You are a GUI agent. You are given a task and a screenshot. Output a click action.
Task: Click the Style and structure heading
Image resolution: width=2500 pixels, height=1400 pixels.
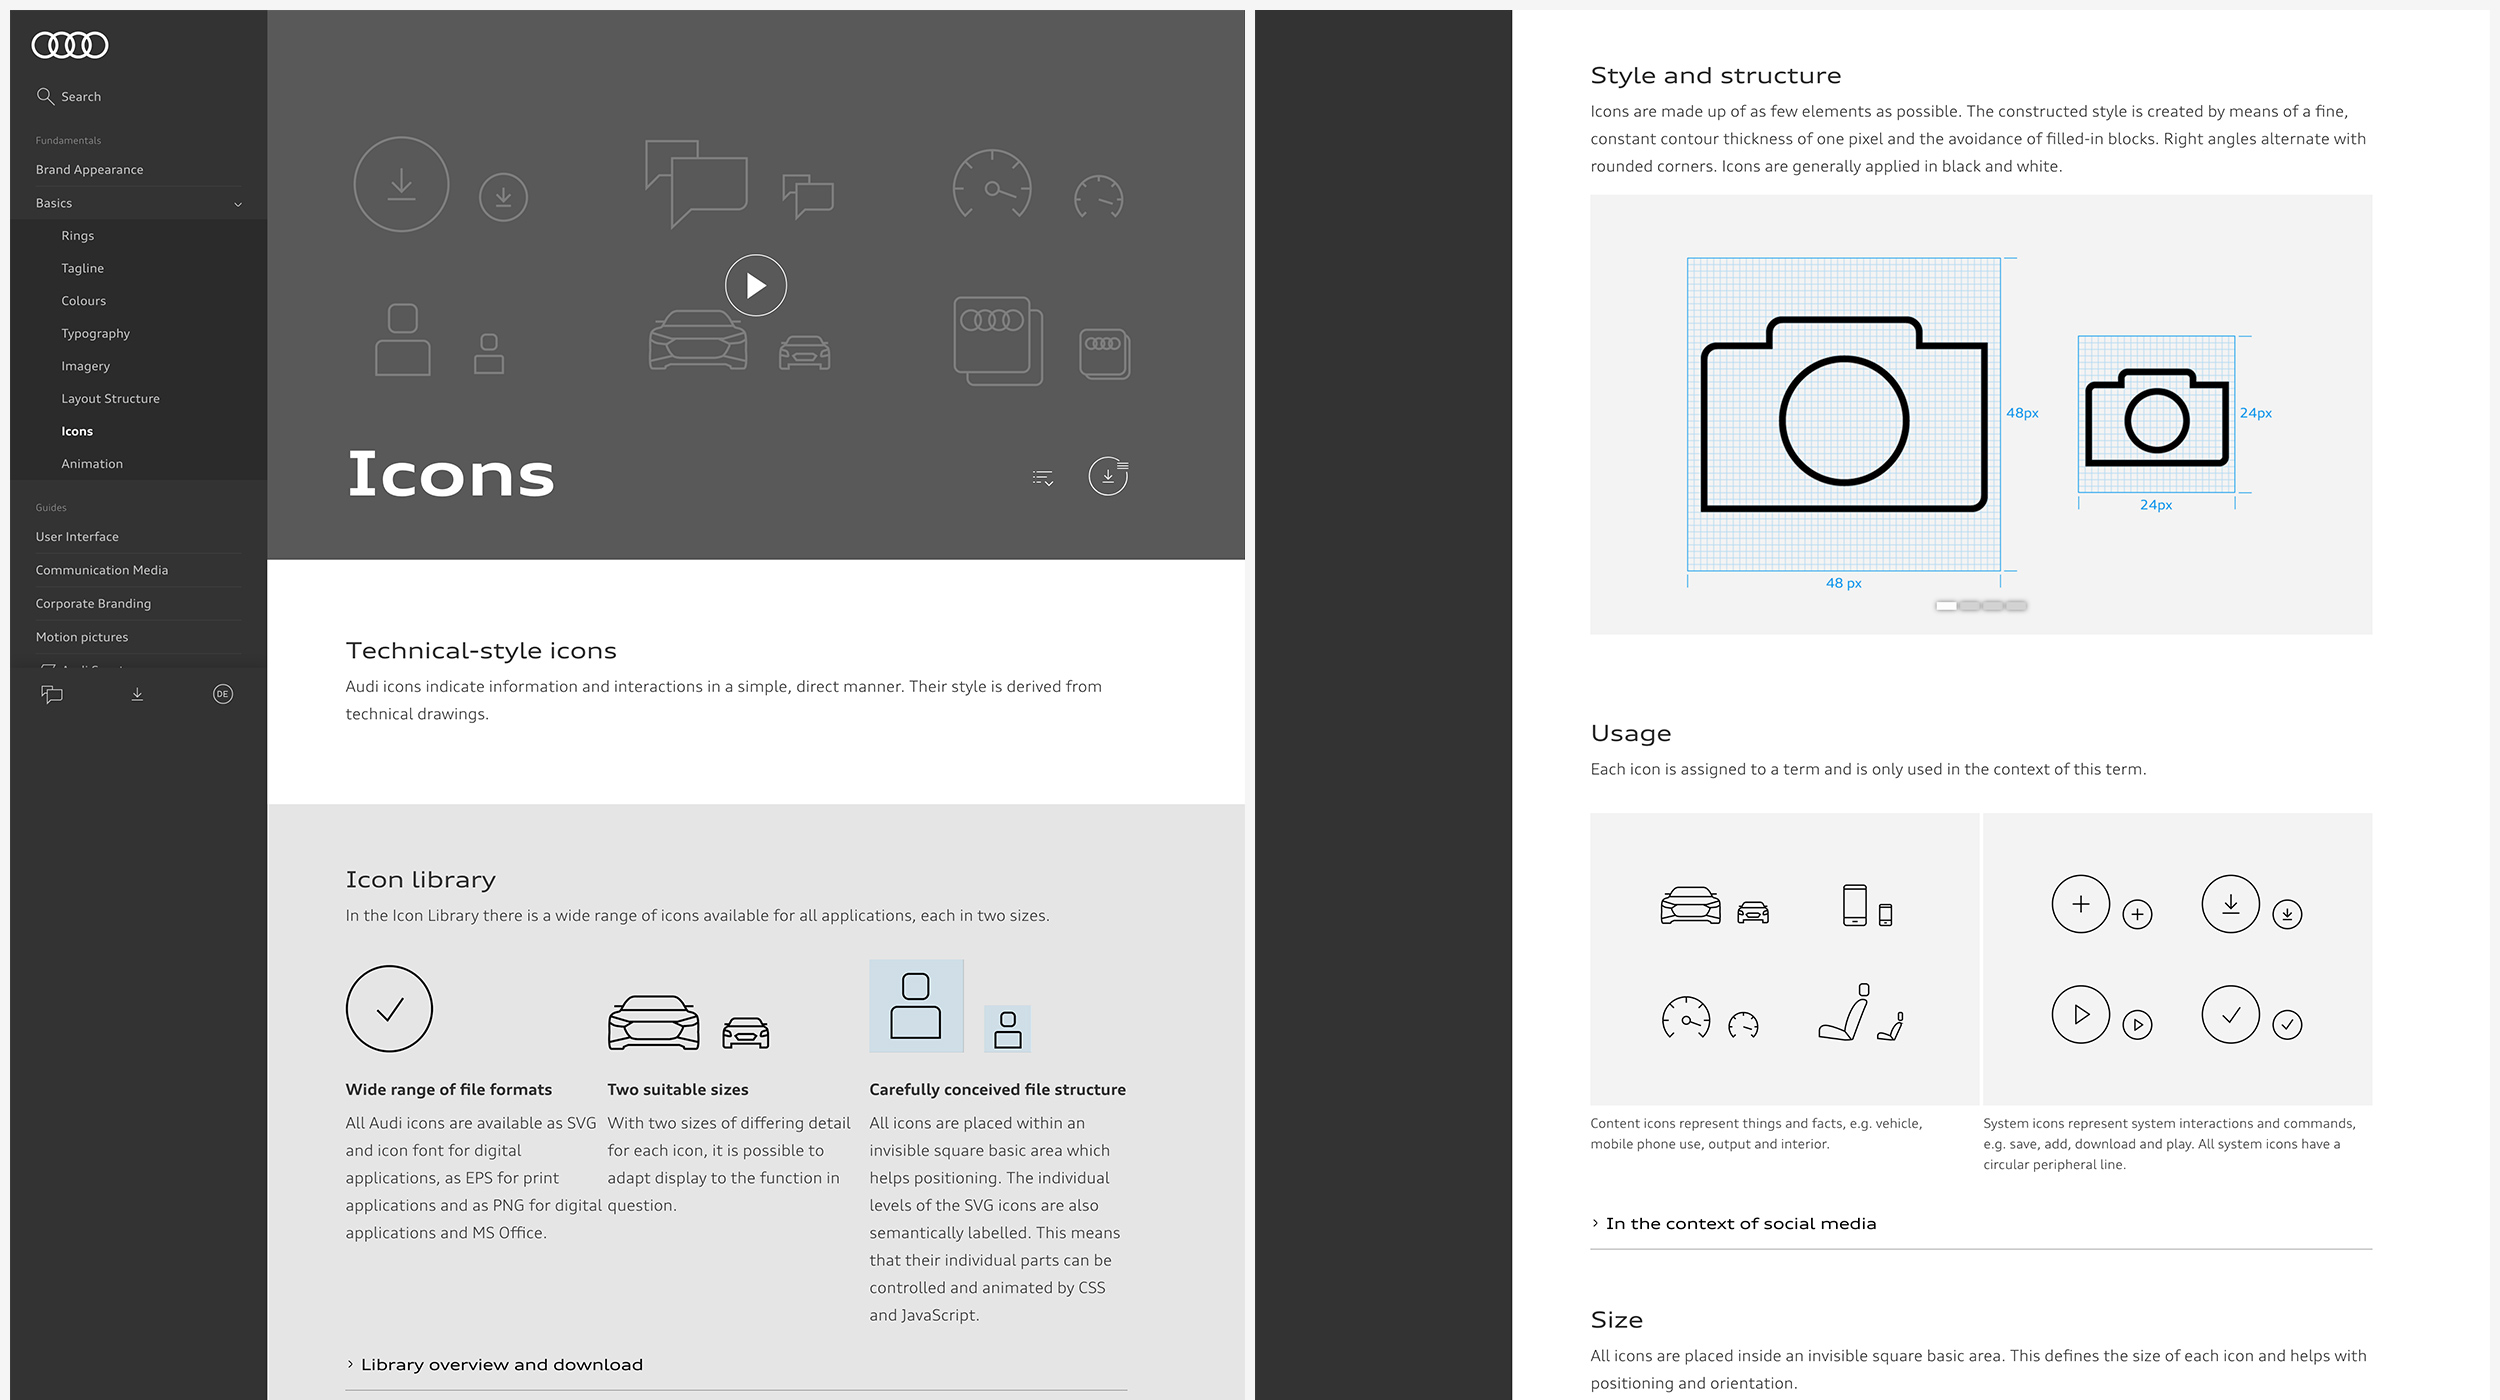1716,76
